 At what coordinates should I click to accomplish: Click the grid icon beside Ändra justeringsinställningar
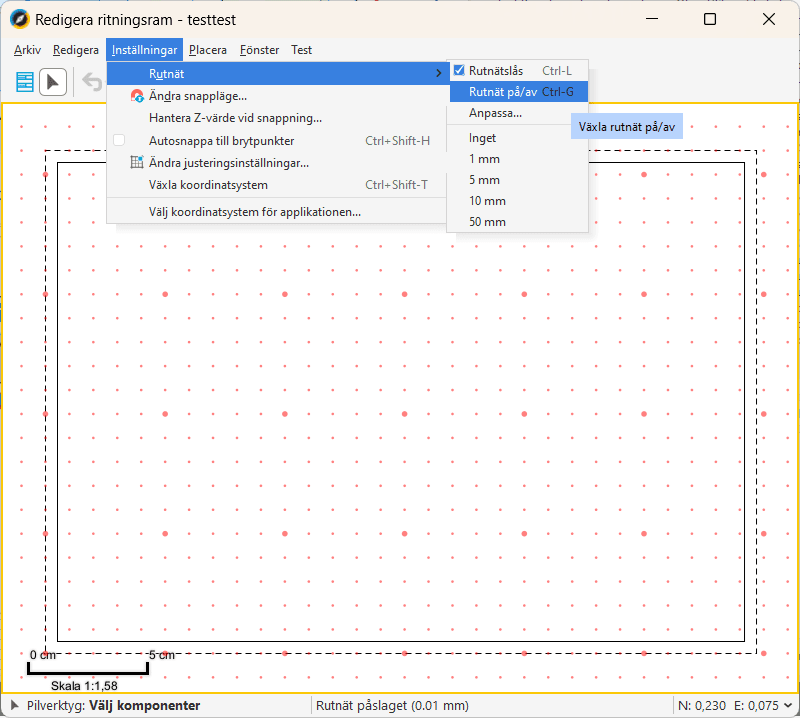pos(138,162)
